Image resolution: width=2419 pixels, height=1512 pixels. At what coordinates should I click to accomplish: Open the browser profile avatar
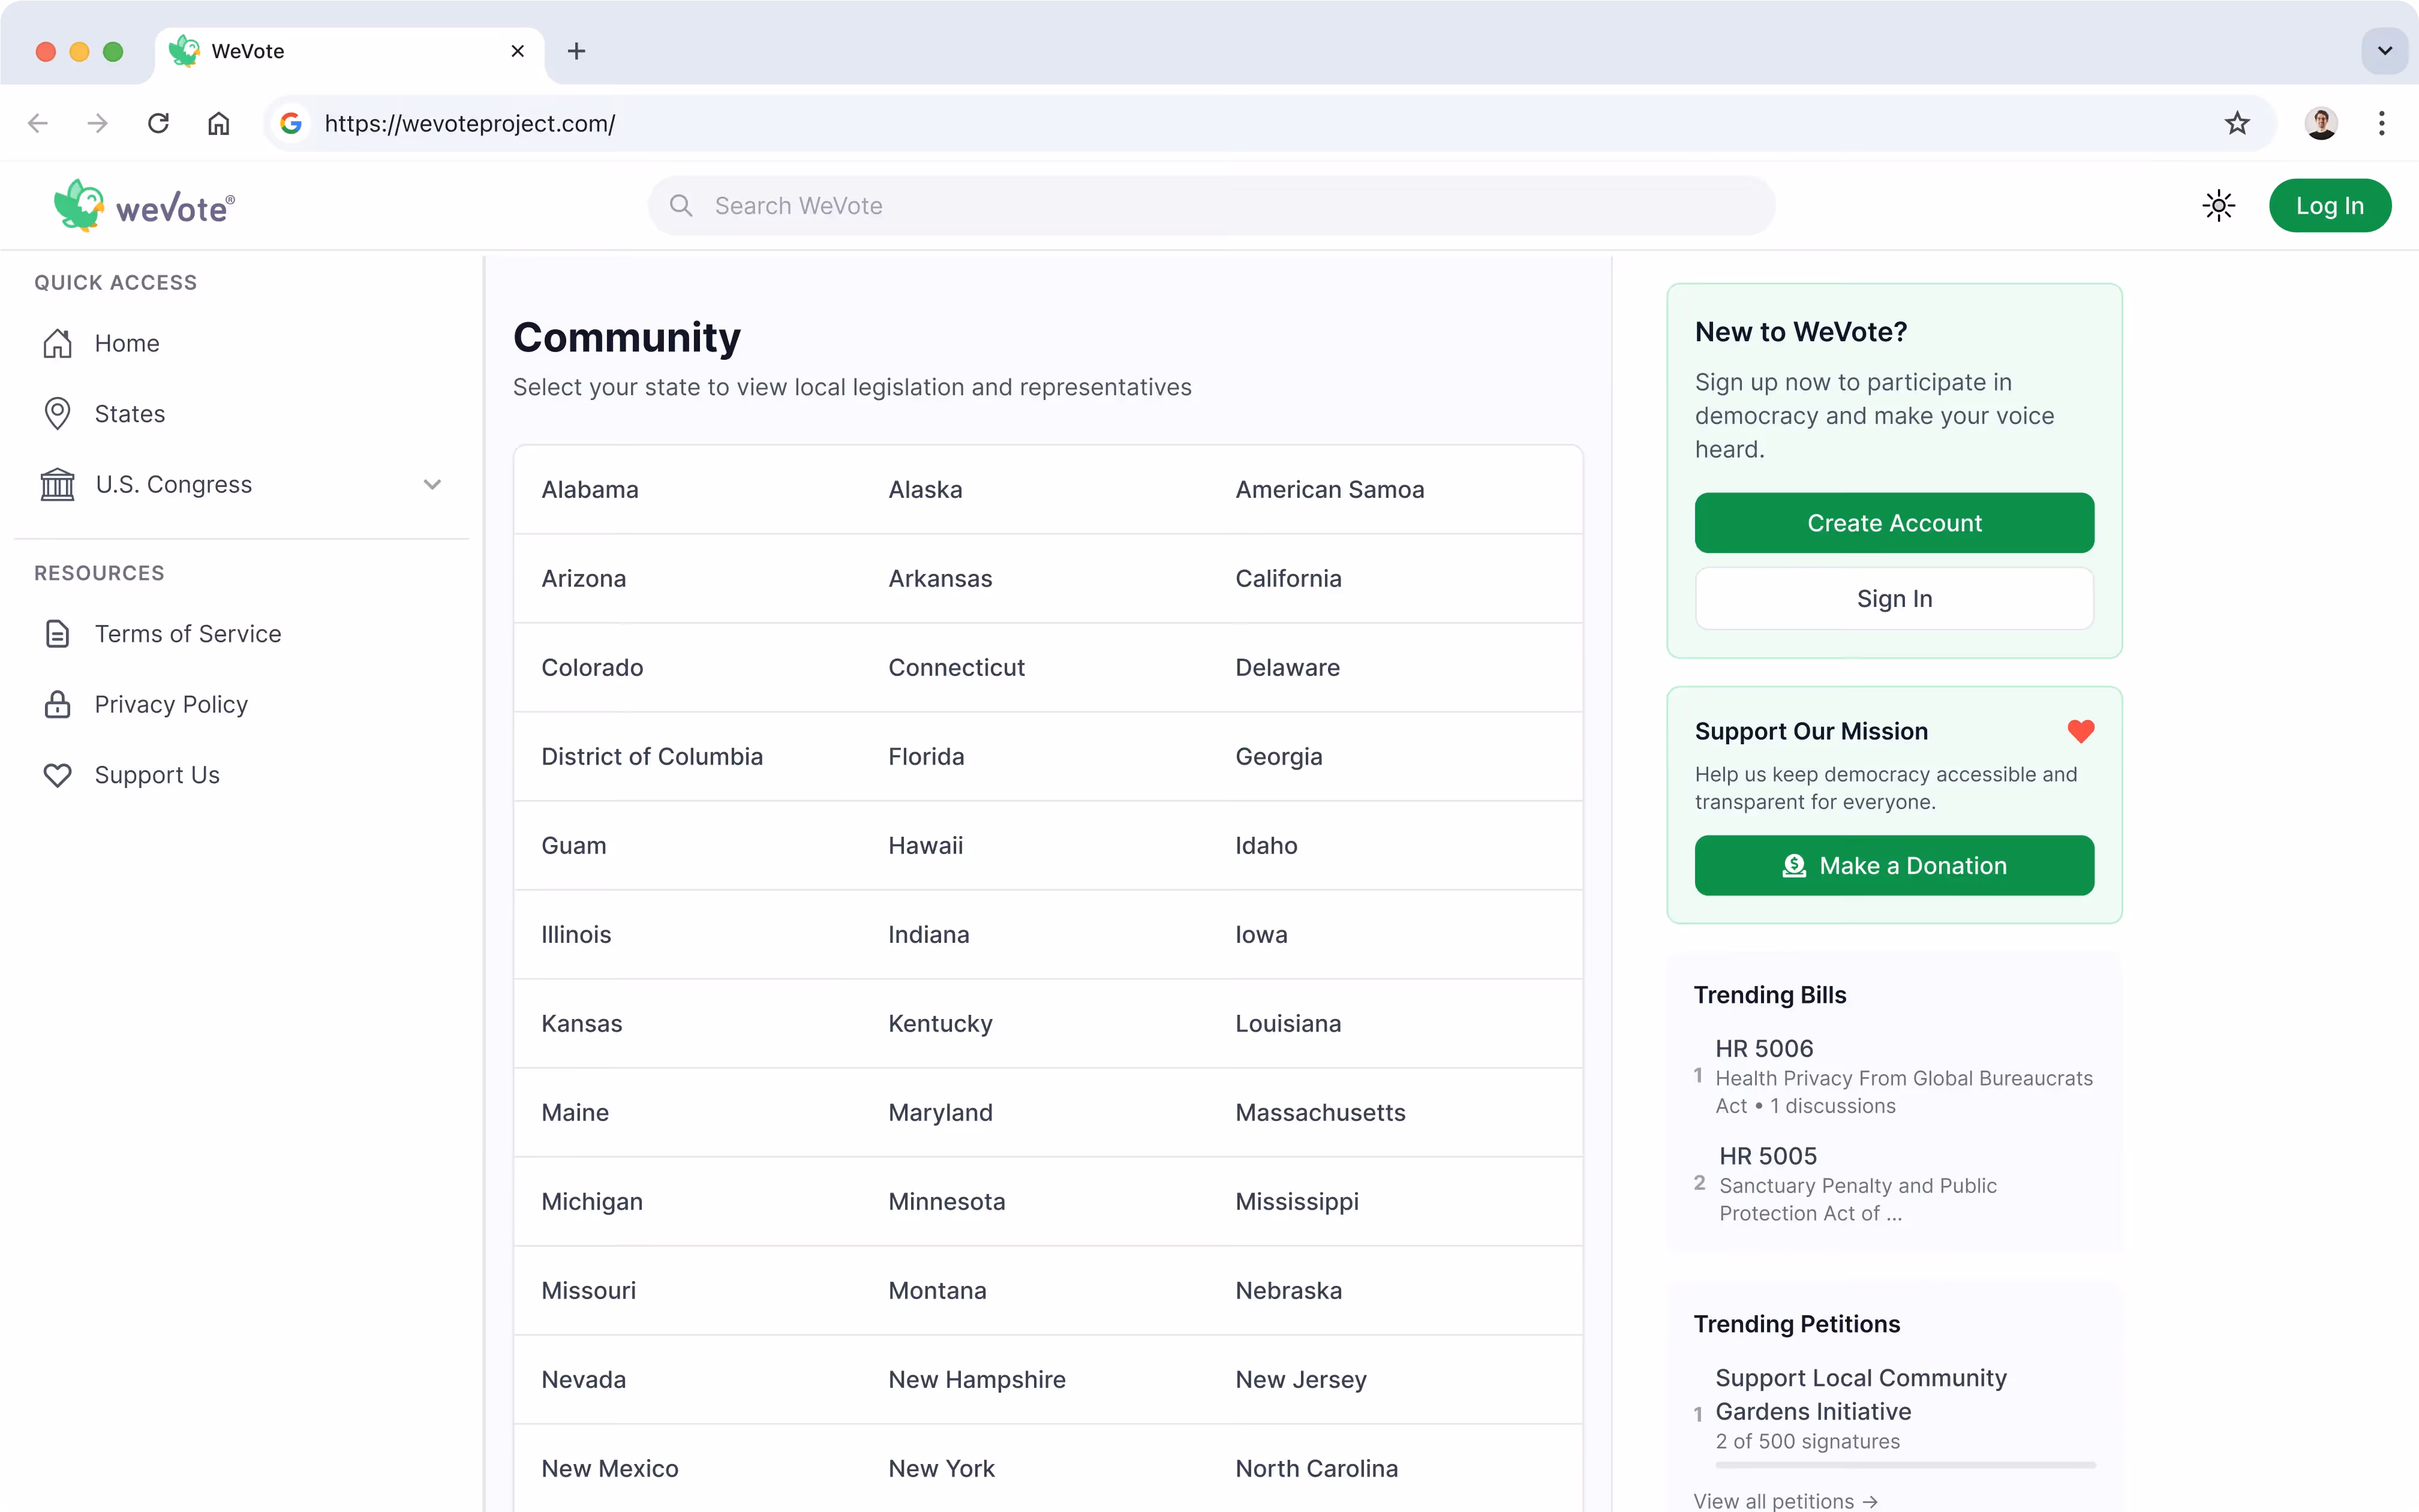click(2320, 123)
